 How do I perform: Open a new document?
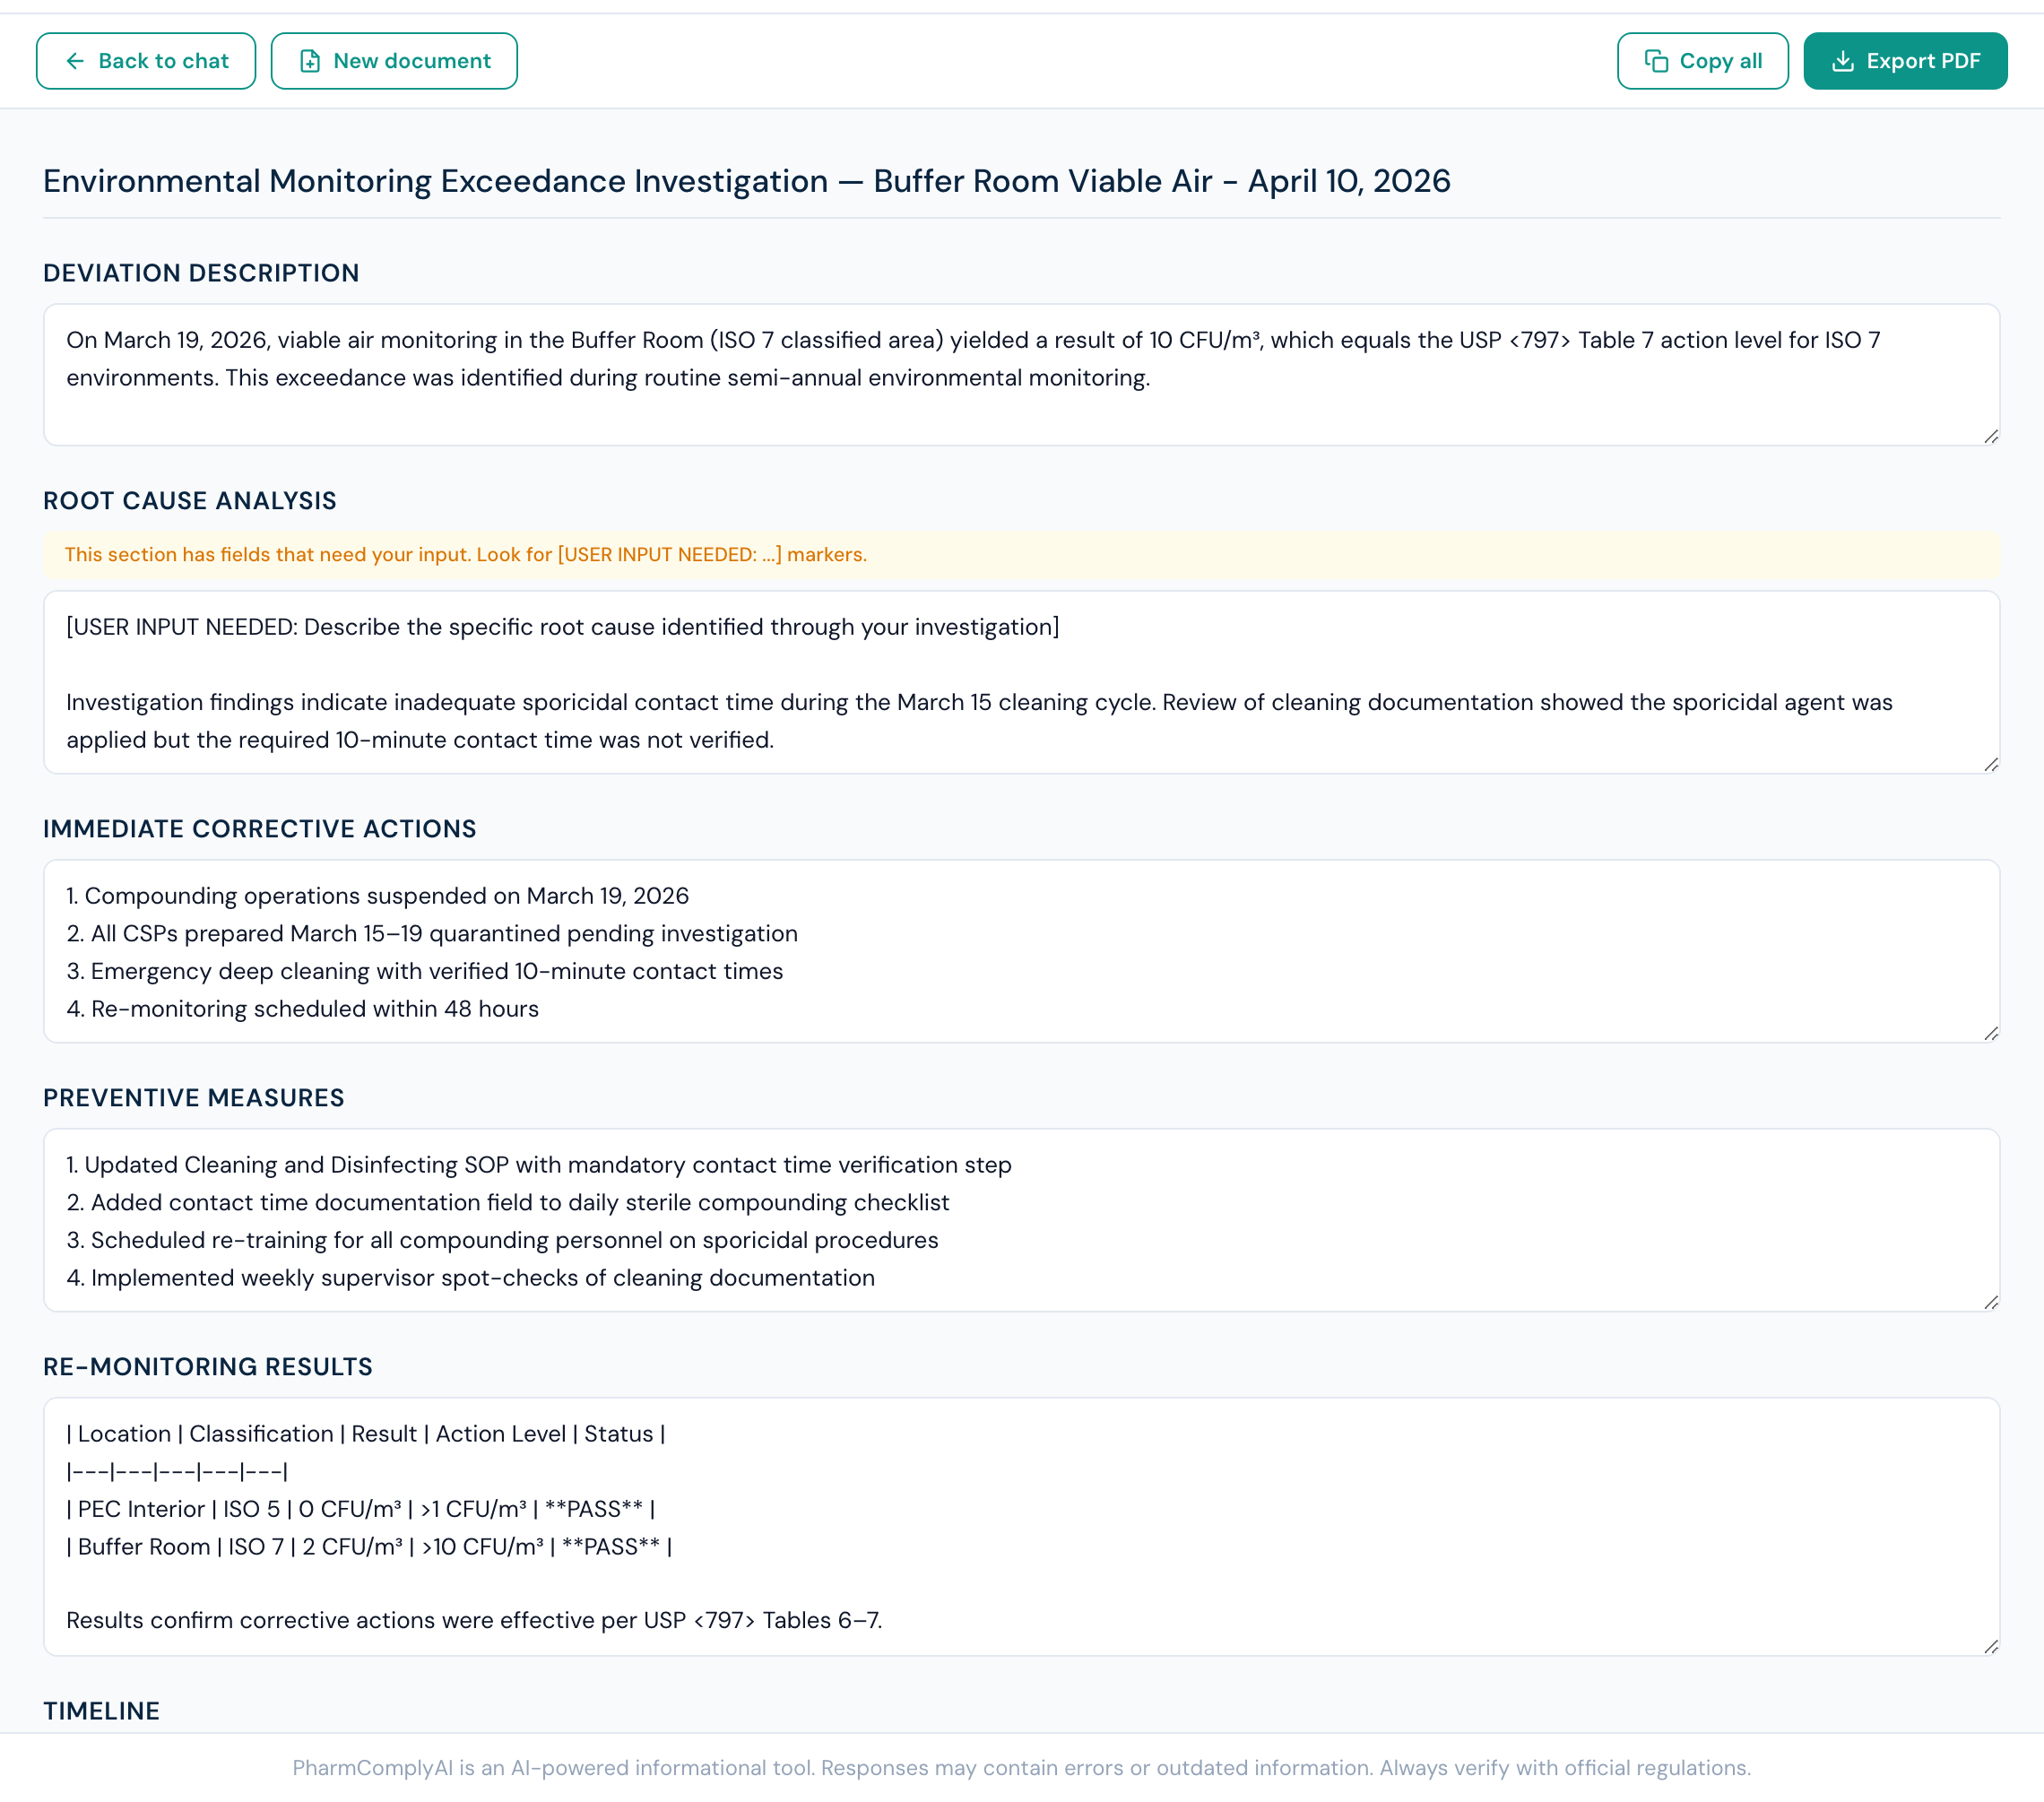tap(394, 61)
